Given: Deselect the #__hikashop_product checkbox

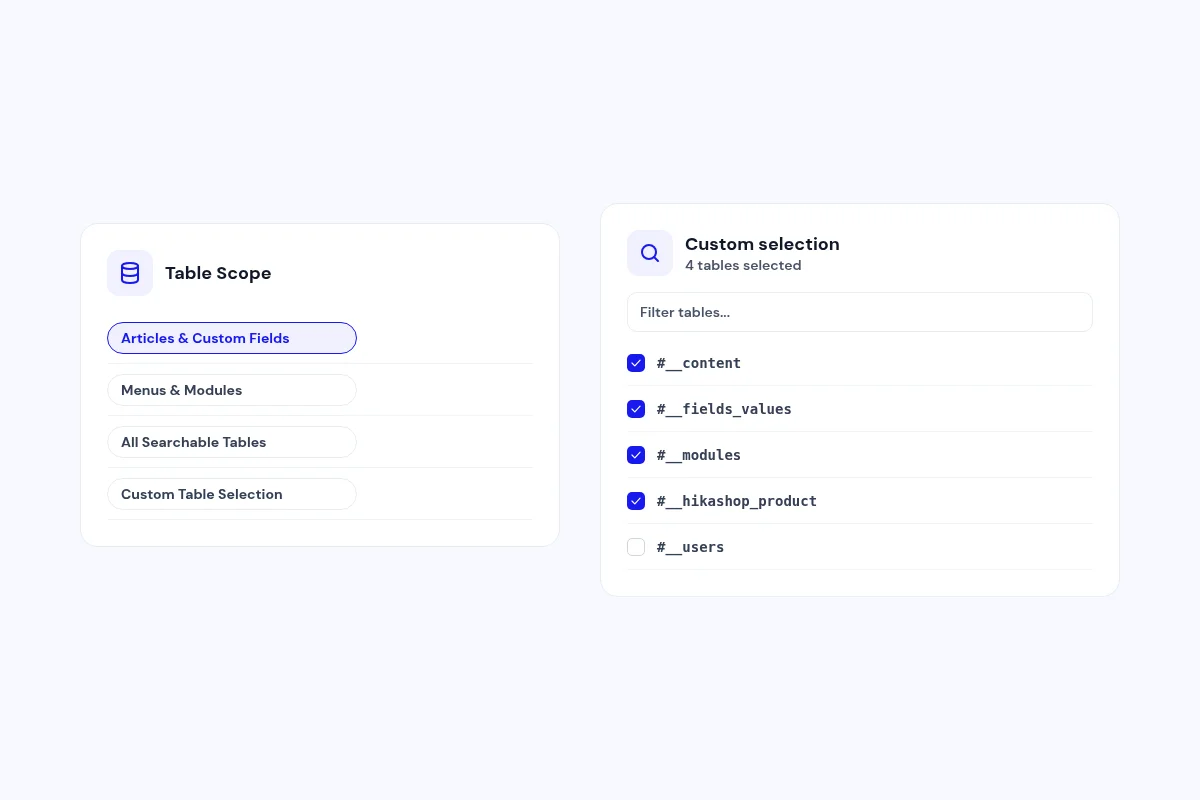Looking at the screenshot, I should point(636,501).
